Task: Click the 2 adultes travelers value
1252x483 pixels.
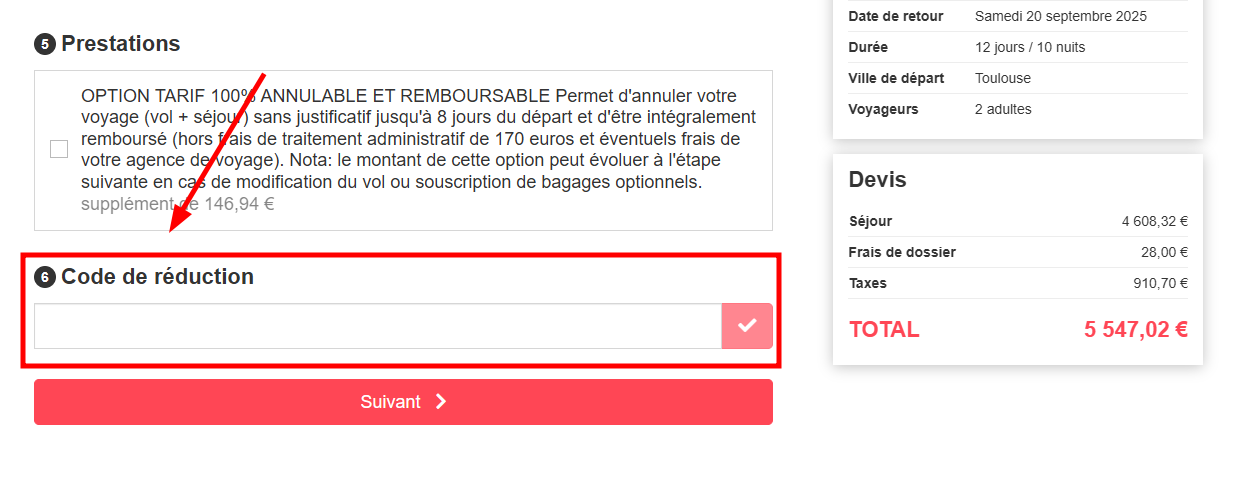Action: pyautogui.click(x=1002, y=109)
